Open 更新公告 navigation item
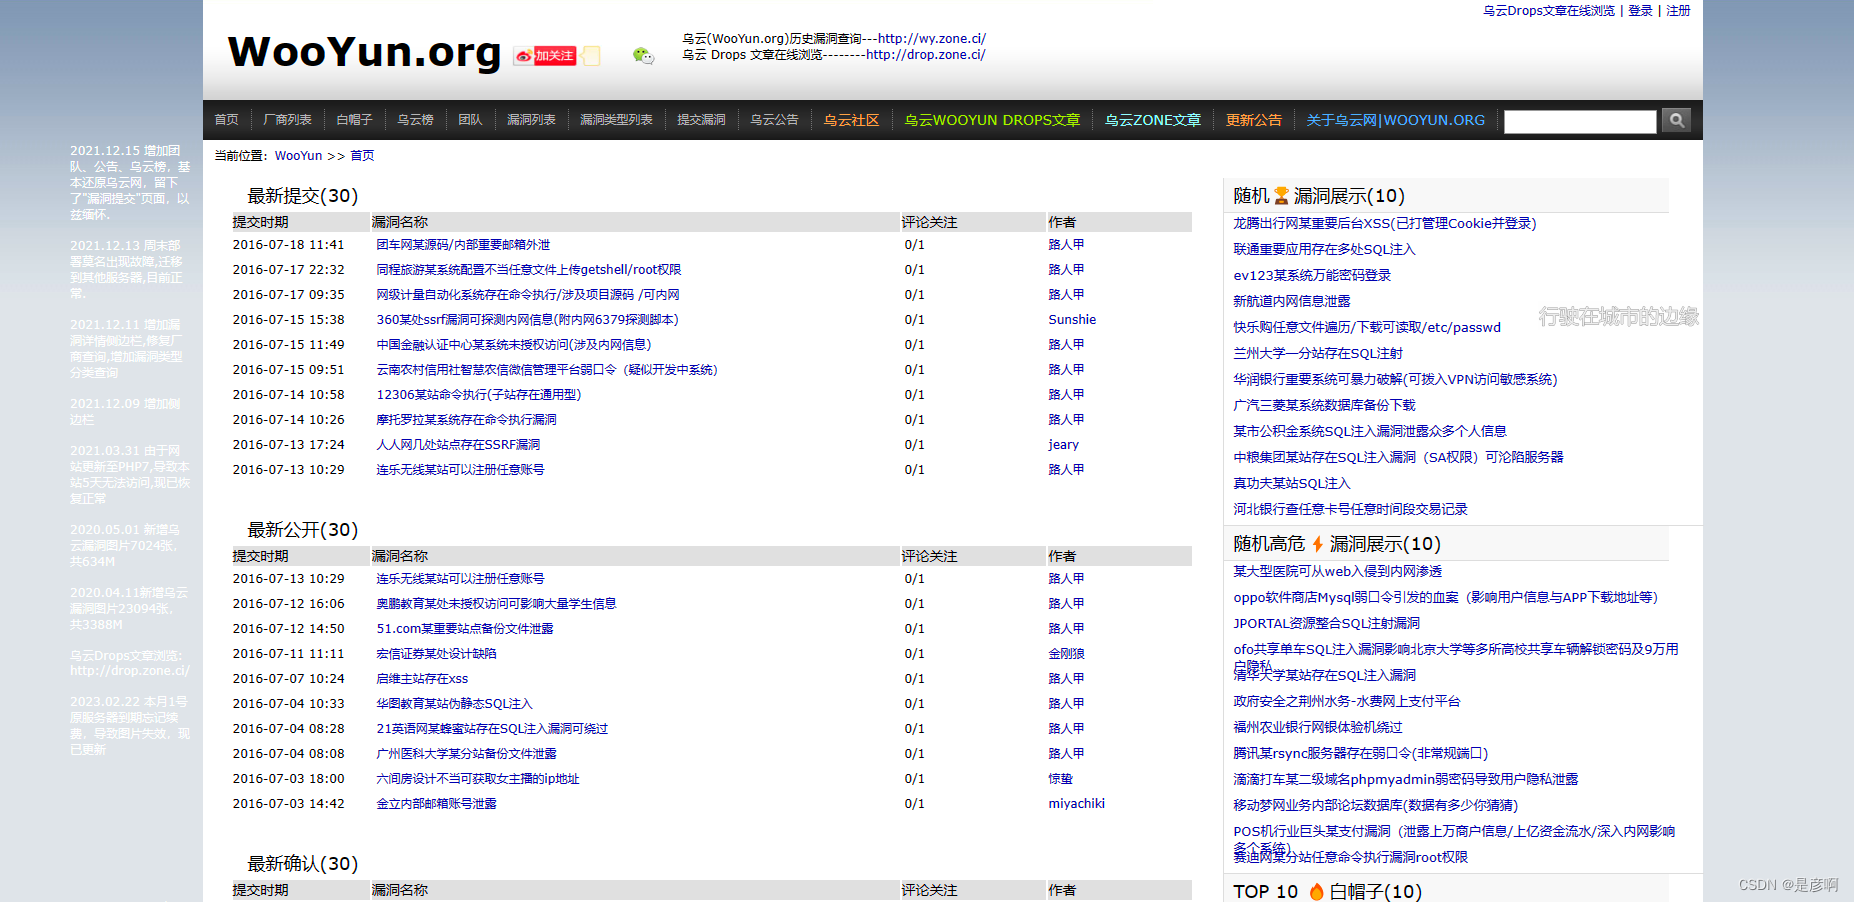 1255,120
